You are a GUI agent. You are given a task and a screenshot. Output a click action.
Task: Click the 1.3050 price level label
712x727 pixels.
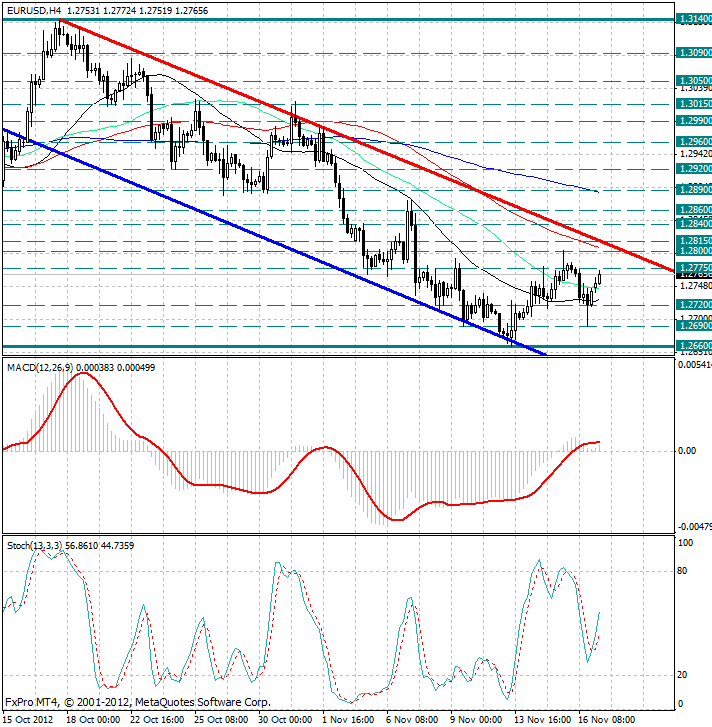[694, 81]
